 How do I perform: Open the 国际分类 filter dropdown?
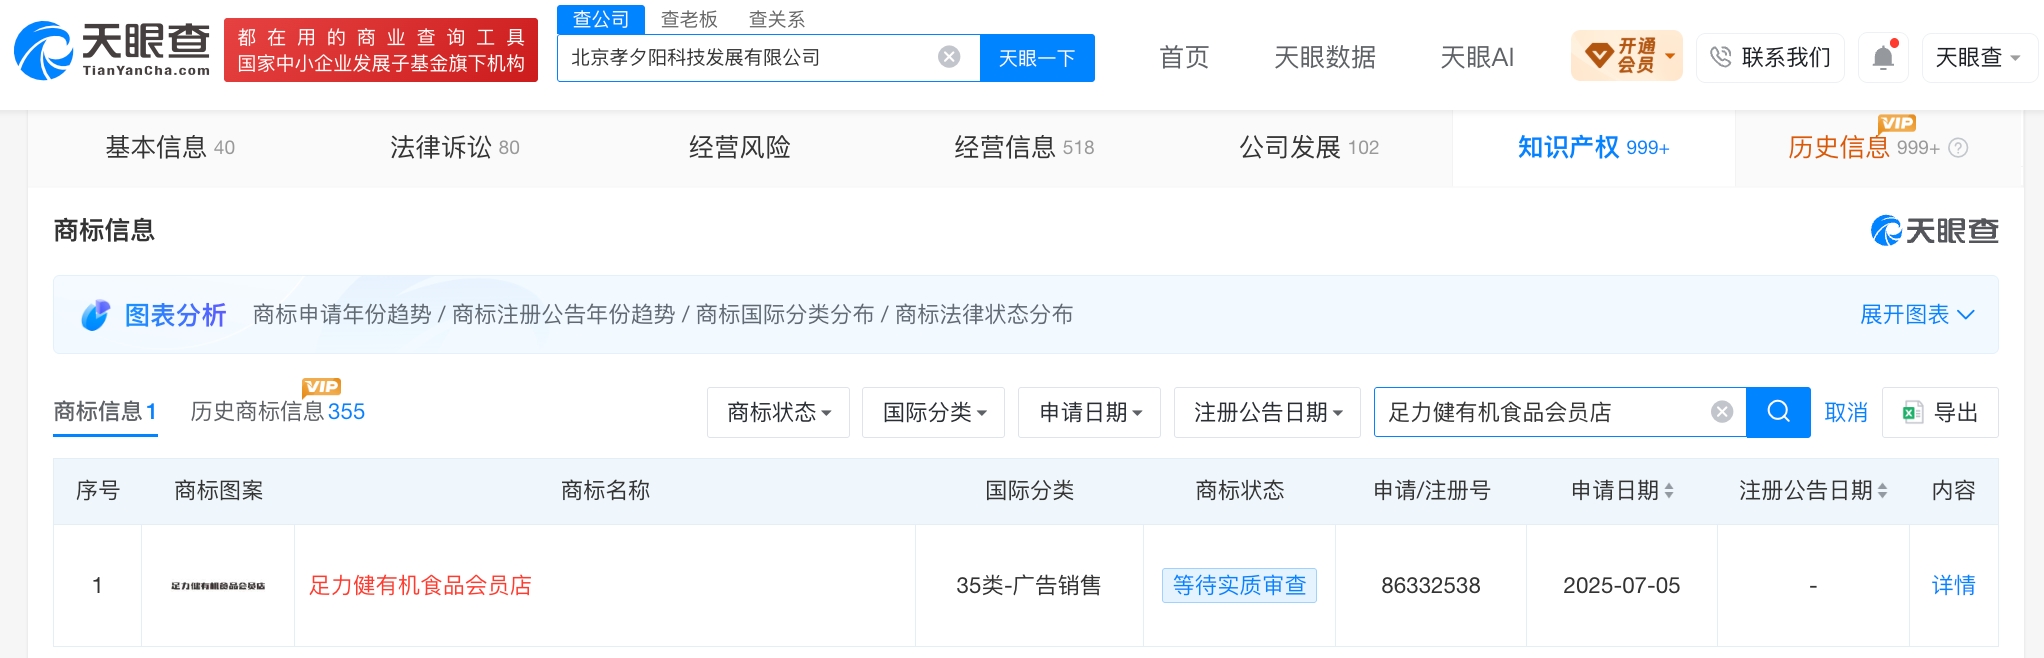pos(934,412)
